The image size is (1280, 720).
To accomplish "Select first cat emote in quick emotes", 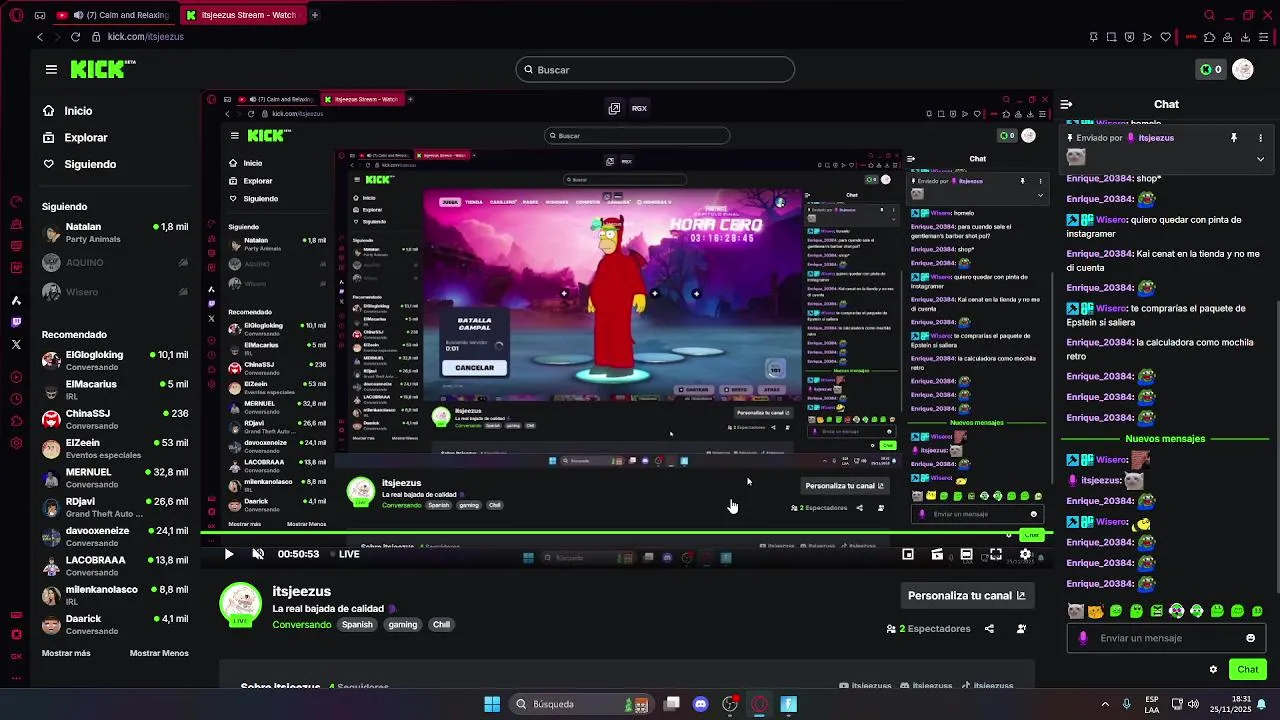I will pyautogui.click(x=1075, y=611).
